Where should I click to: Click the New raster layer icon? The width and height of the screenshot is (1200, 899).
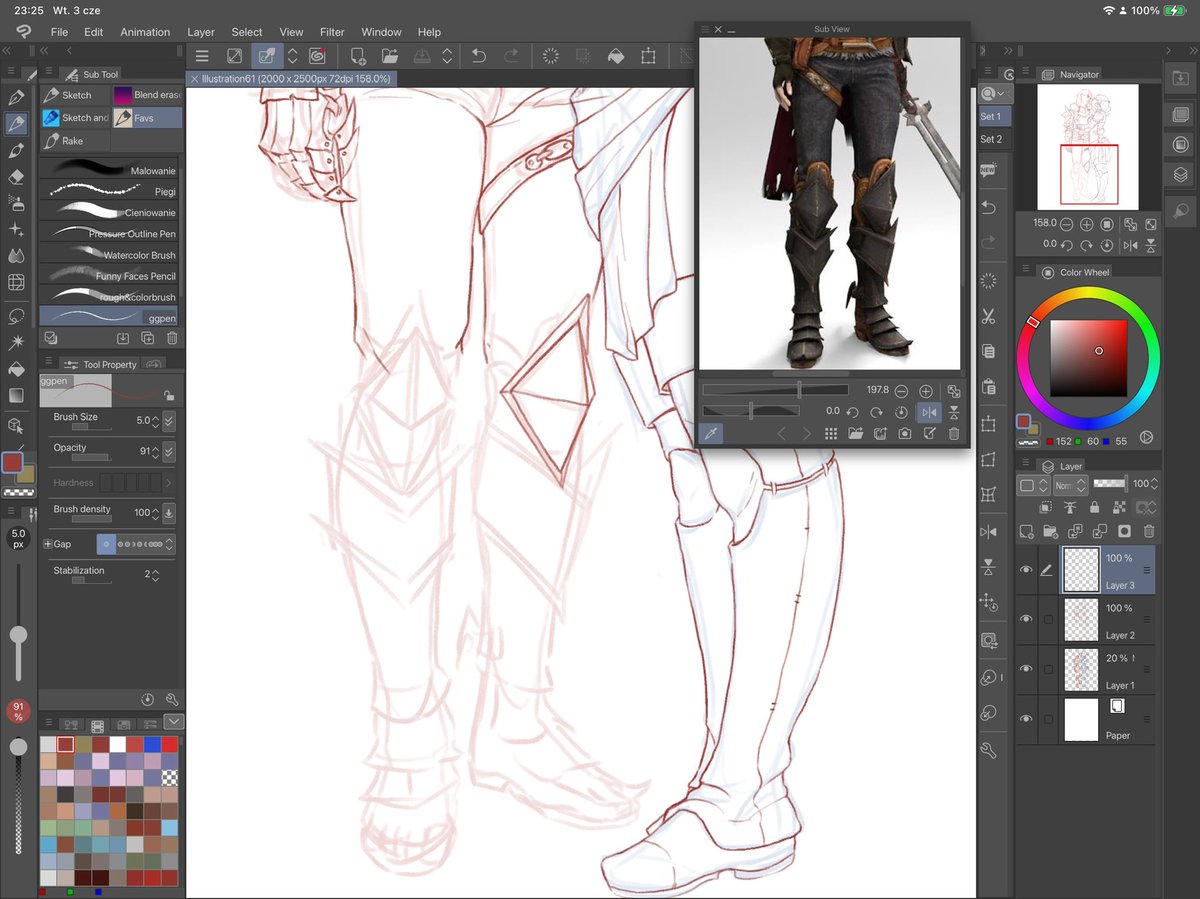(x=1026, y=531)
